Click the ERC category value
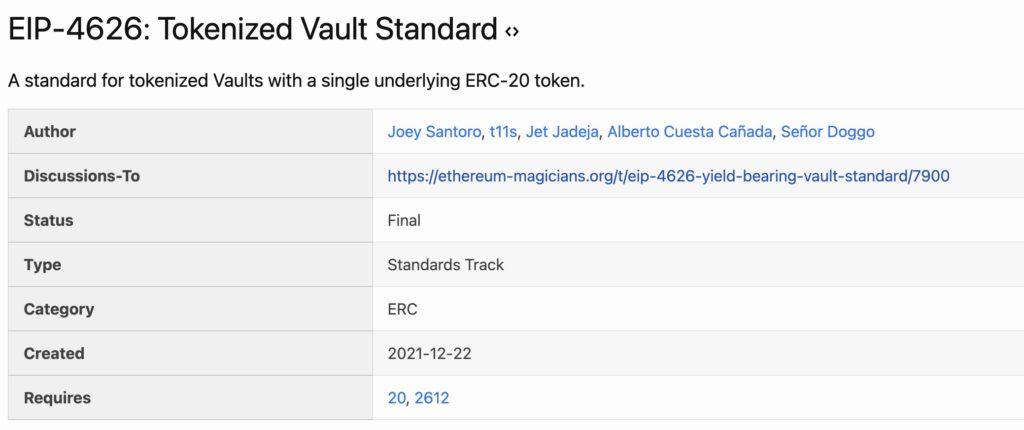Image resolution: width=1024 pixels, height=430 pixels. pyautogui.click(x=402, y=309)
